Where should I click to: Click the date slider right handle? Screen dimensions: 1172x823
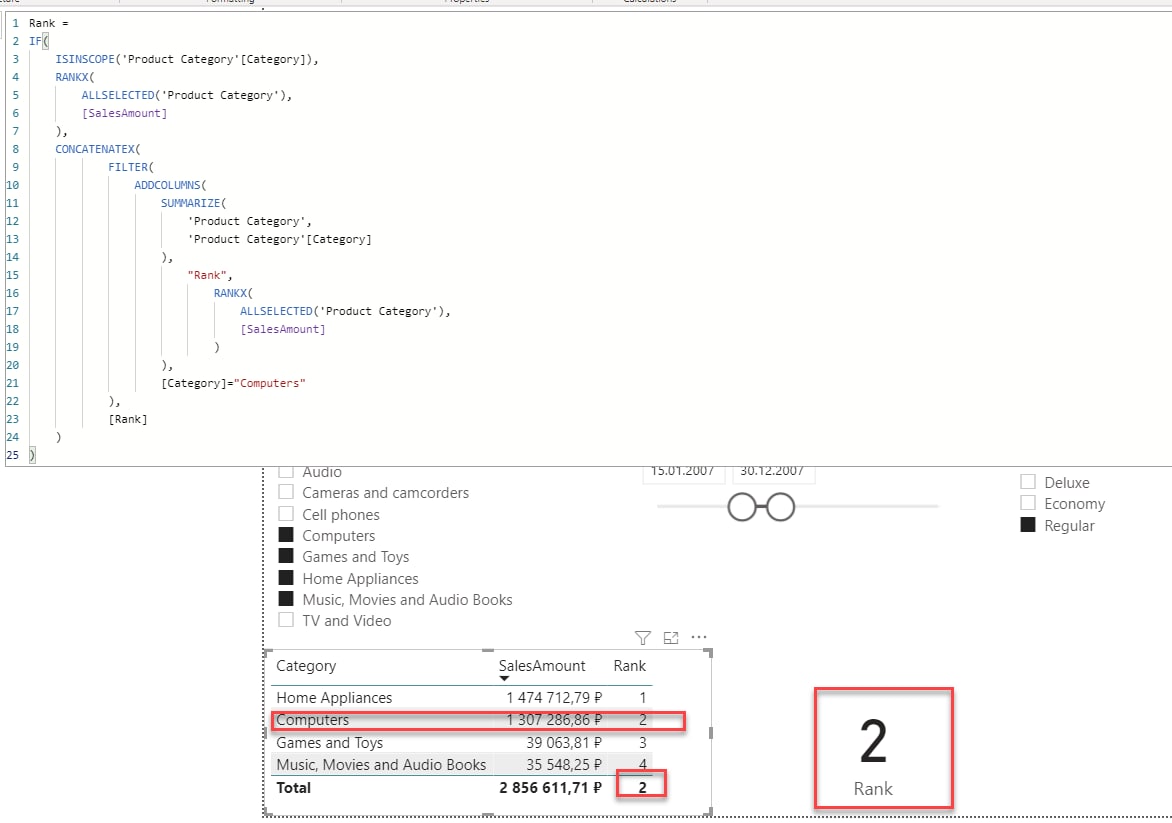(780, 507)
